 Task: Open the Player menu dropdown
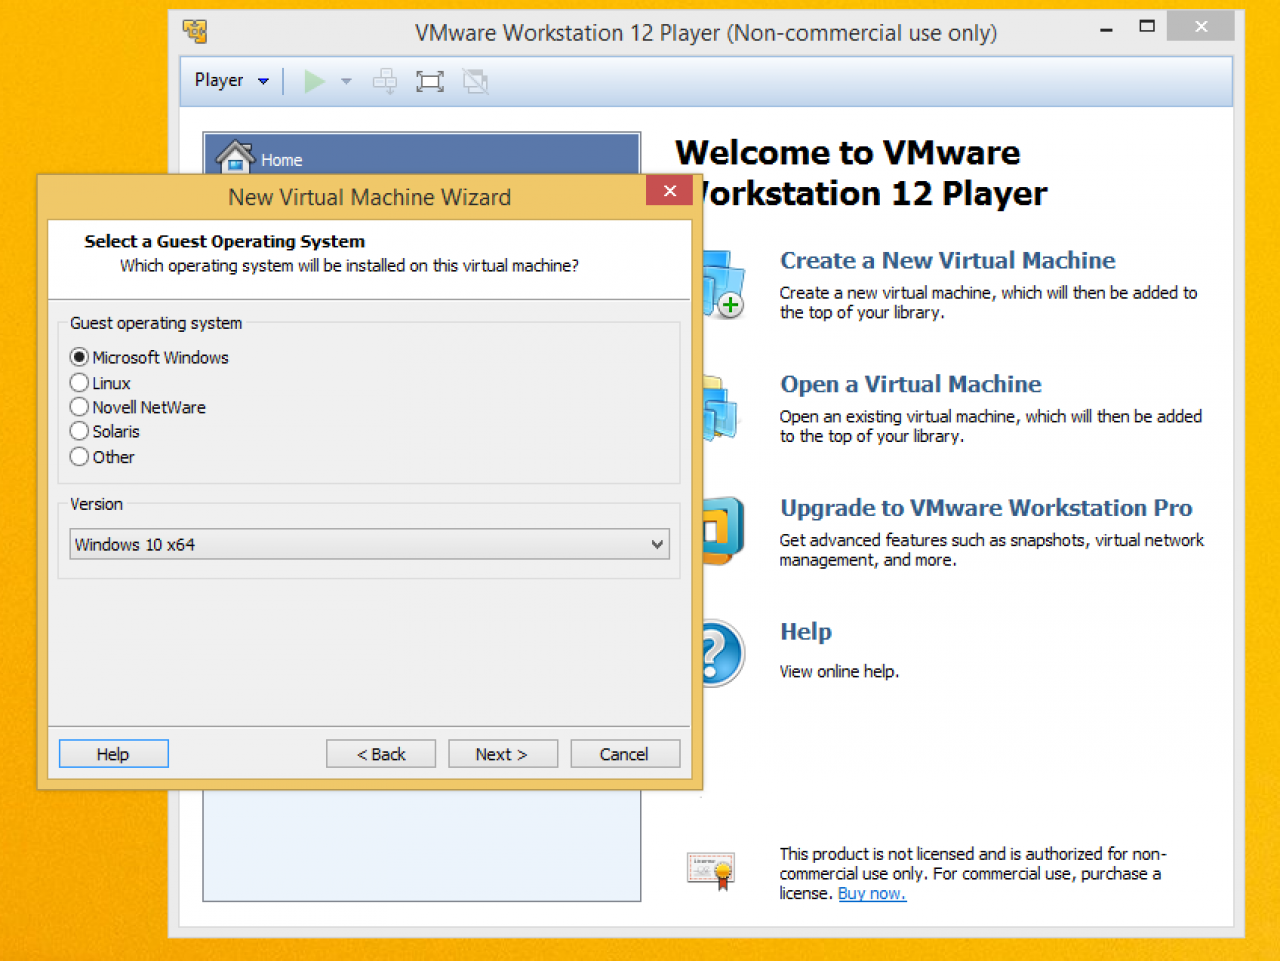[x=231, y=81]
